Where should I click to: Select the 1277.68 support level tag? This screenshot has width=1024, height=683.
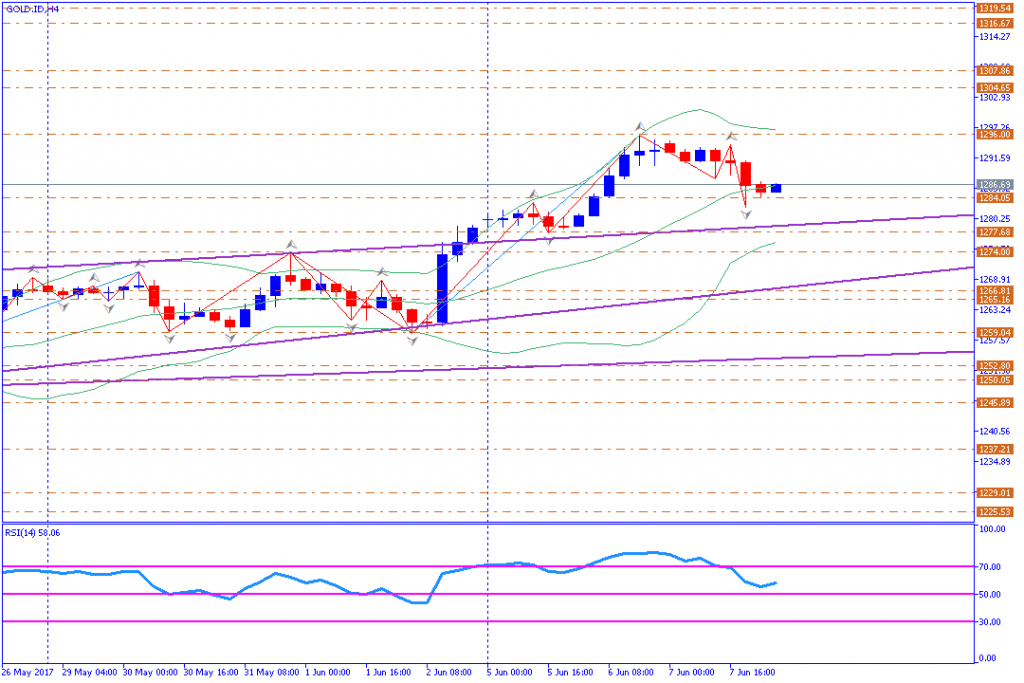pos(994,232)
